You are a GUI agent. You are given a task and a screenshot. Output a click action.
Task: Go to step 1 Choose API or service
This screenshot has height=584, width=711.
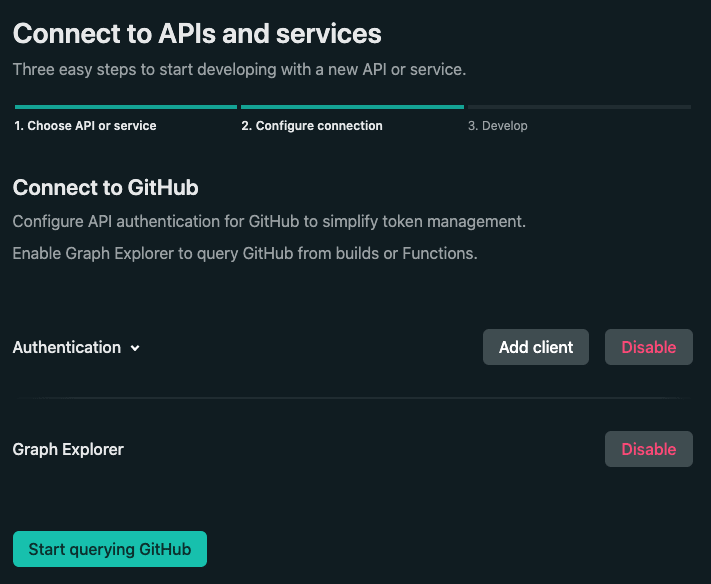(85, 126)
